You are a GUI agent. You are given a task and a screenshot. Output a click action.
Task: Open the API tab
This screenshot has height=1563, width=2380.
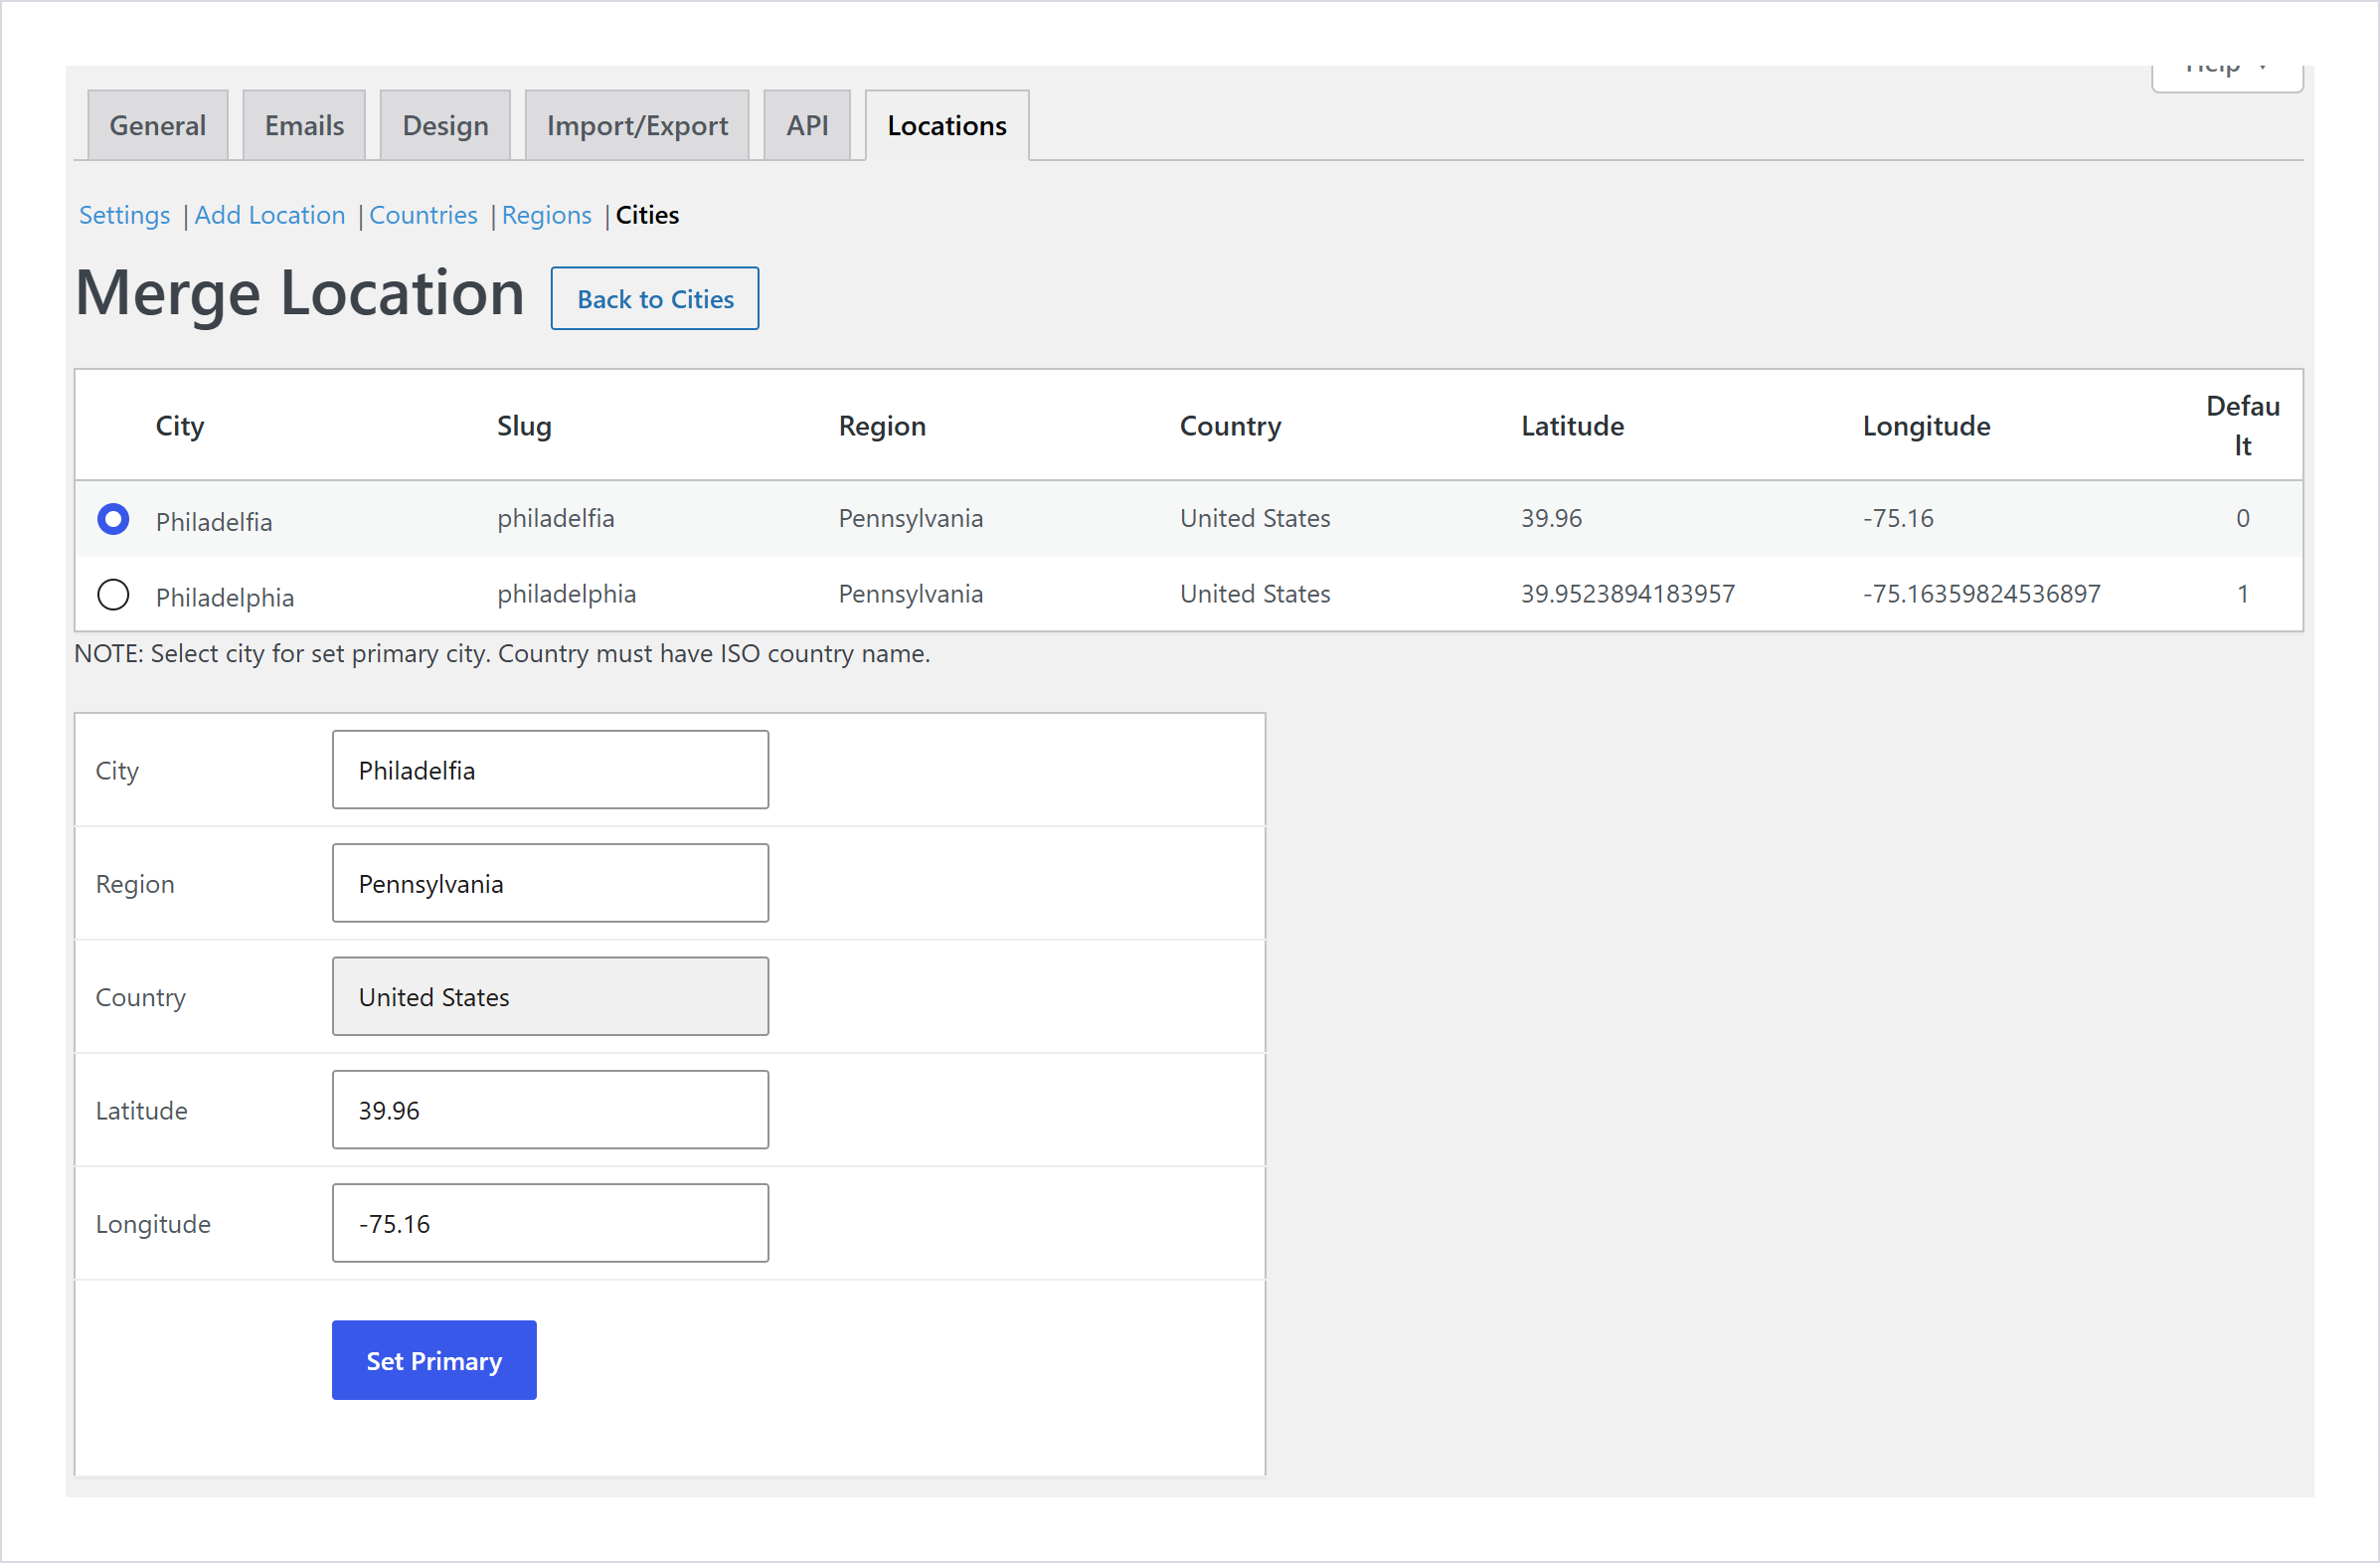[x=807, y=126]
